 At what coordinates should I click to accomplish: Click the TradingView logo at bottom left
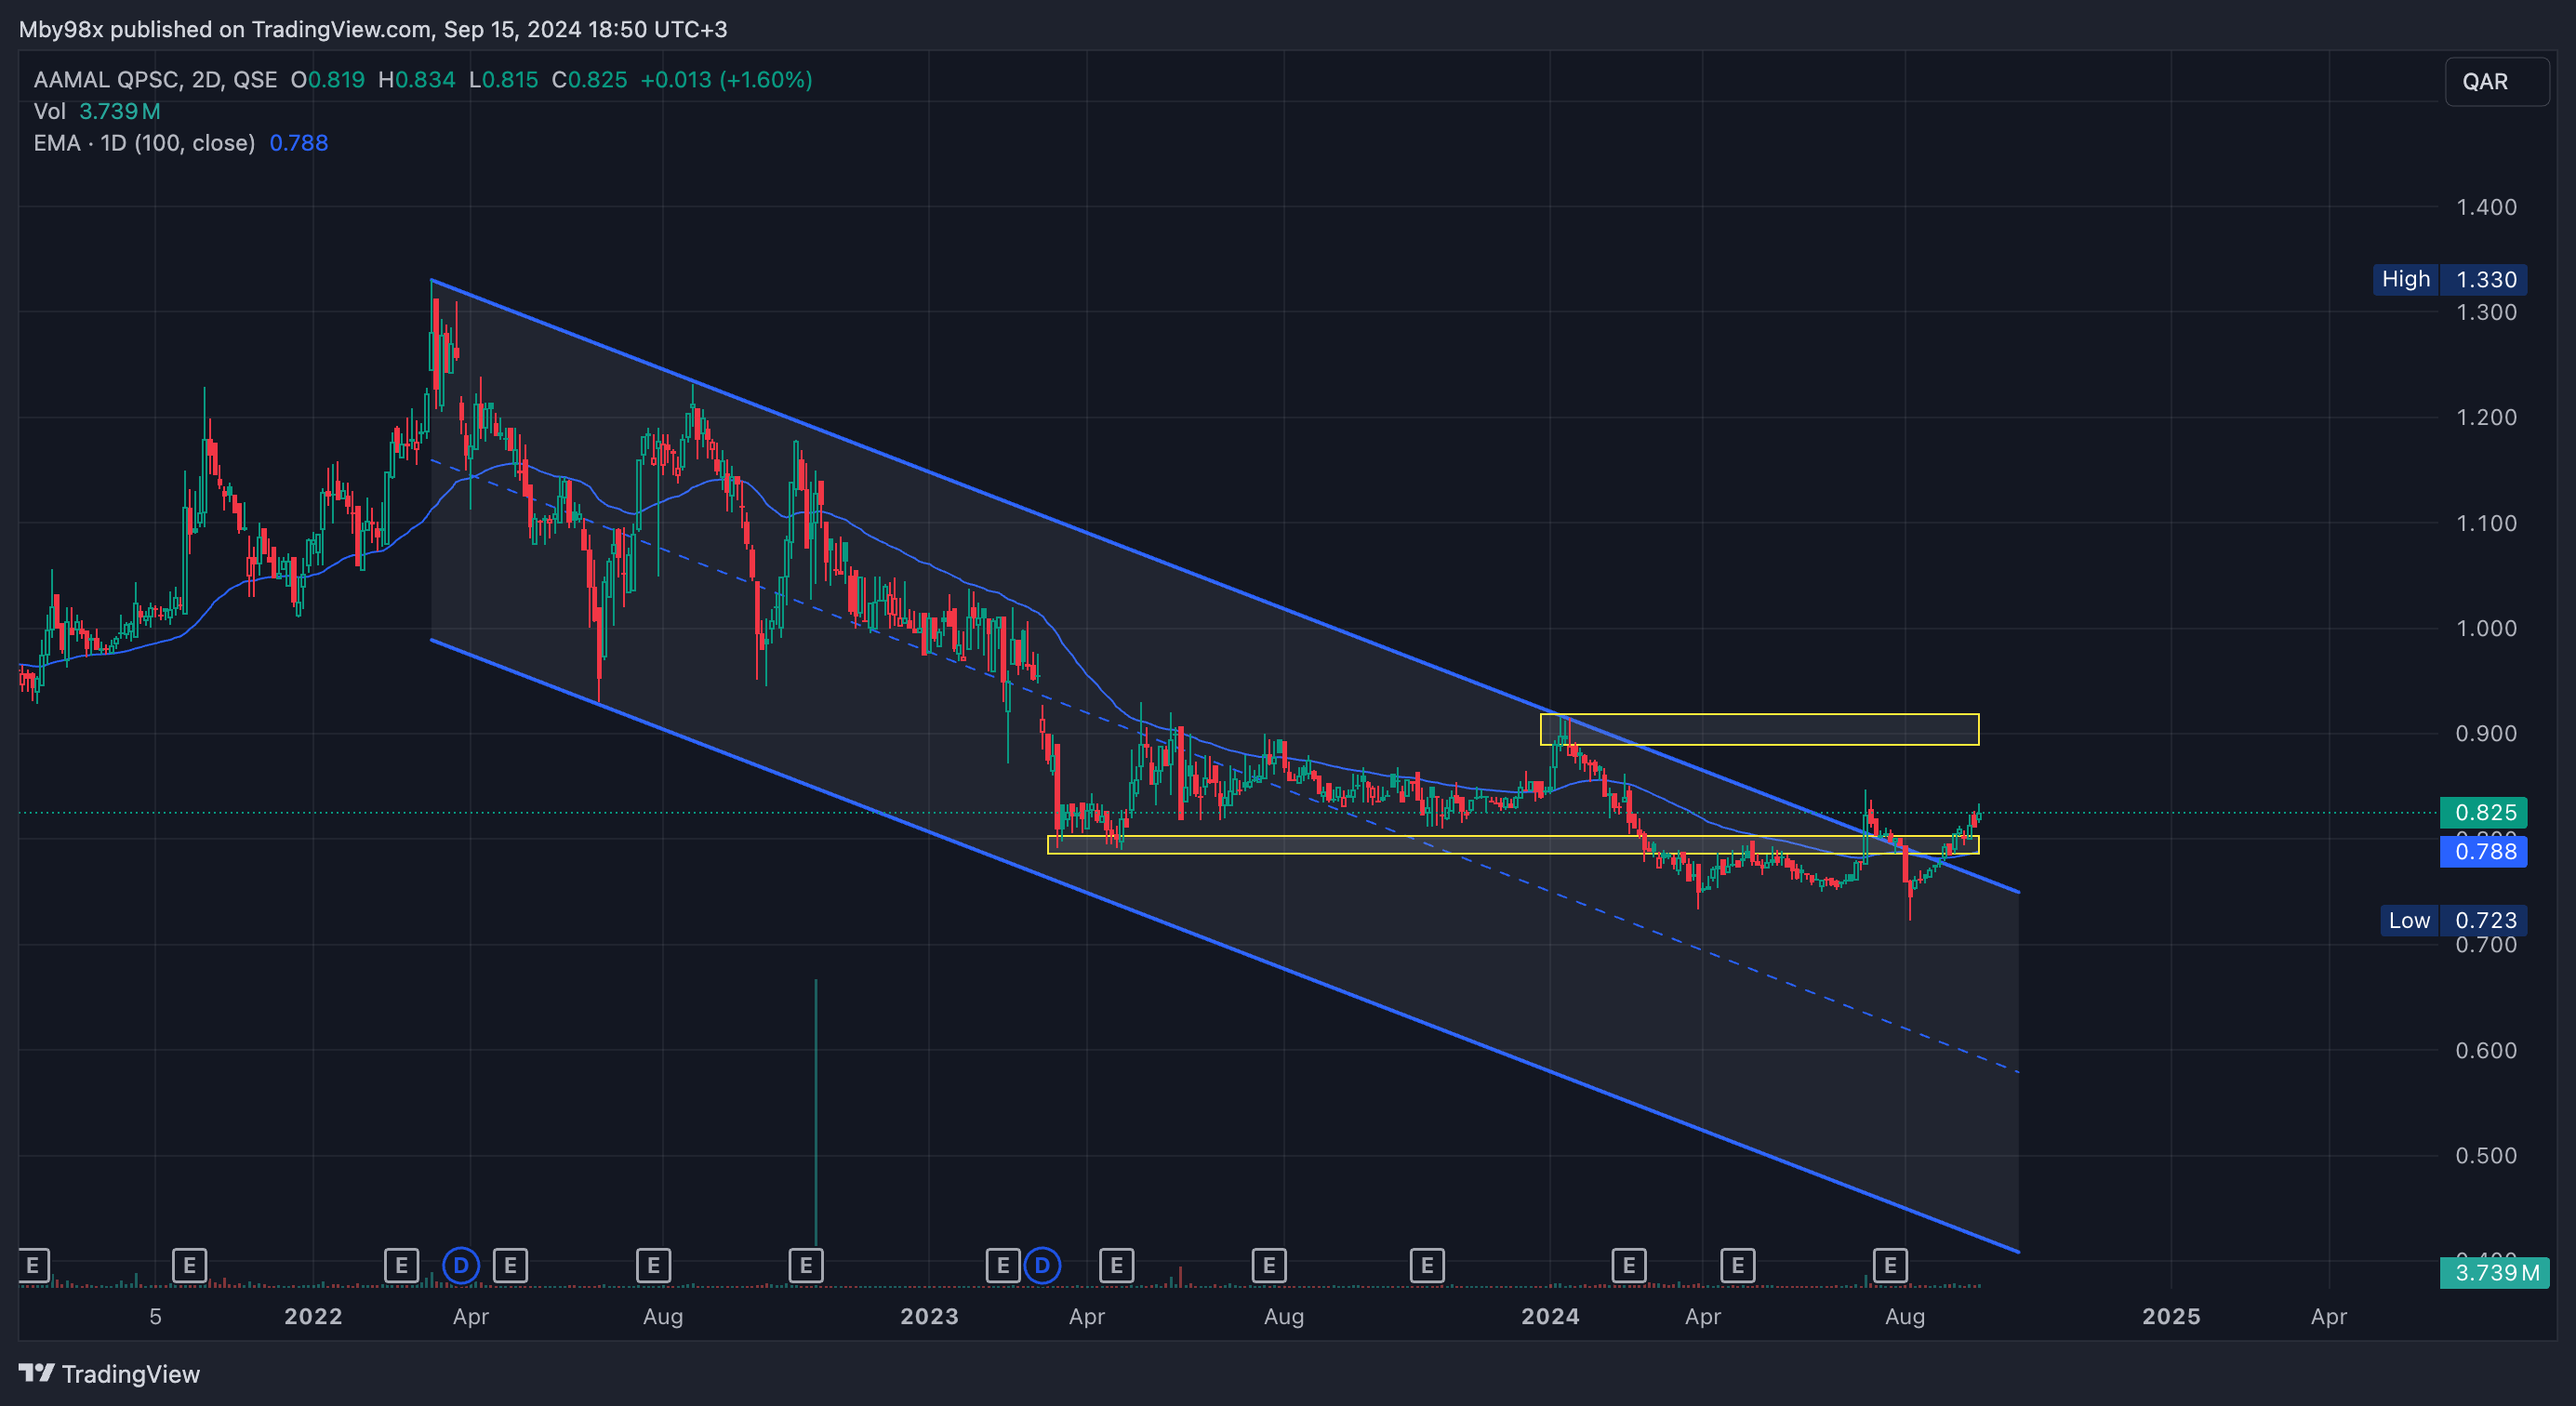pyautogui.click(x=110, y=1374)
